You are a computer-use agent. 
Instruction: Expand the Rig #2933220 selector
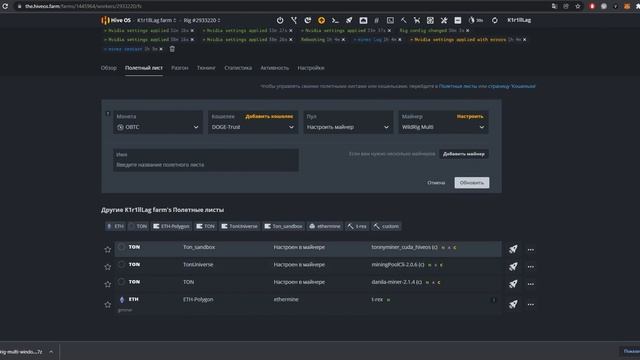202,20
